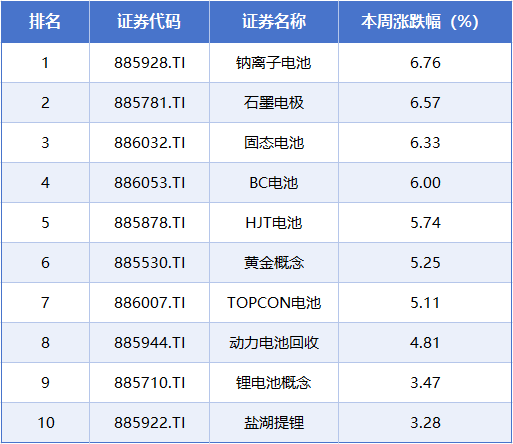Select security code 885781.TI
The image size is (513, 444).
pos(149,103)
